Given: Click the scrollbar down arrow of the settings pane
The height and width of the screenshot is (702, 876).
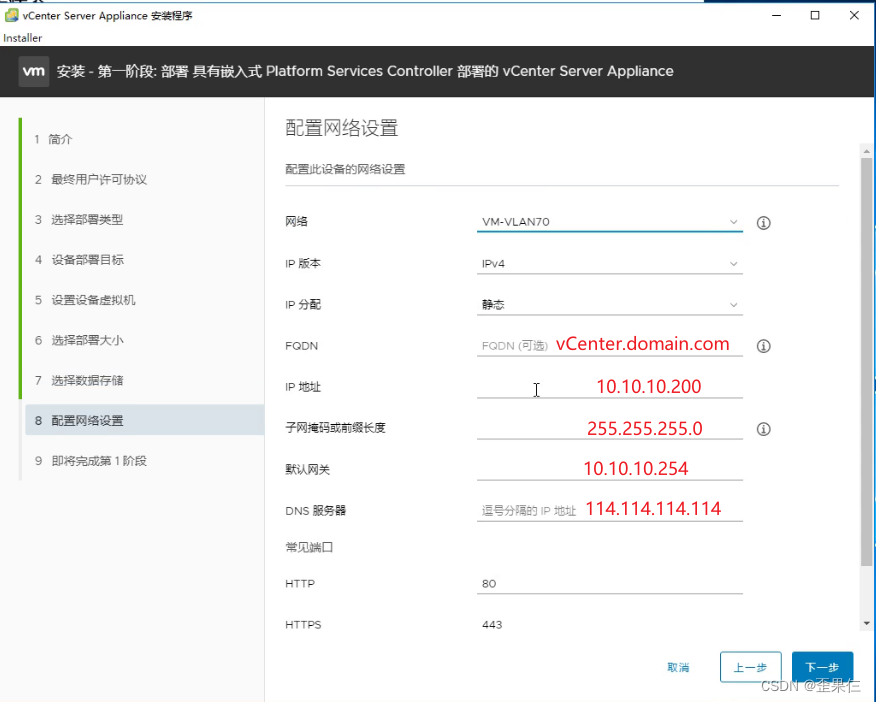Looking at the screenshot, I should pos(867,623).
